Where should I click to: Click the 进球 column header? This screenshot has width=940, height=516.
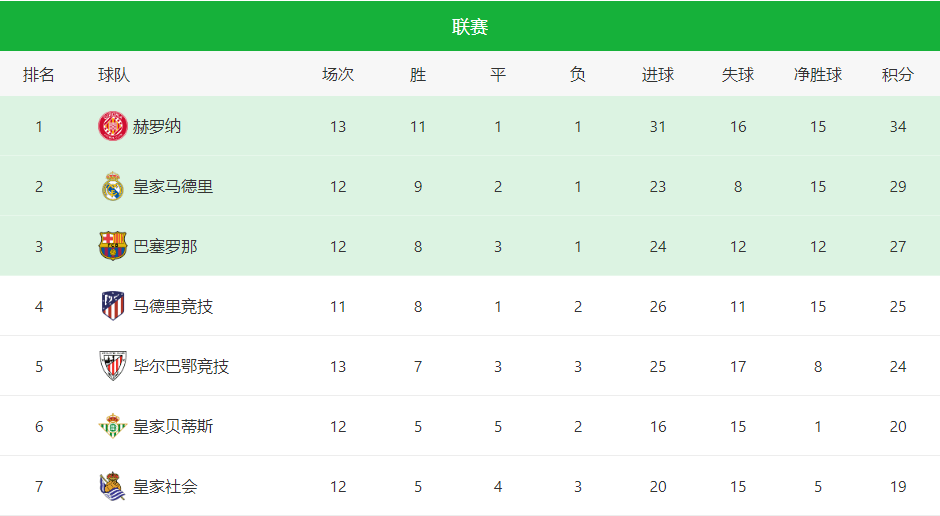point(658,74)
